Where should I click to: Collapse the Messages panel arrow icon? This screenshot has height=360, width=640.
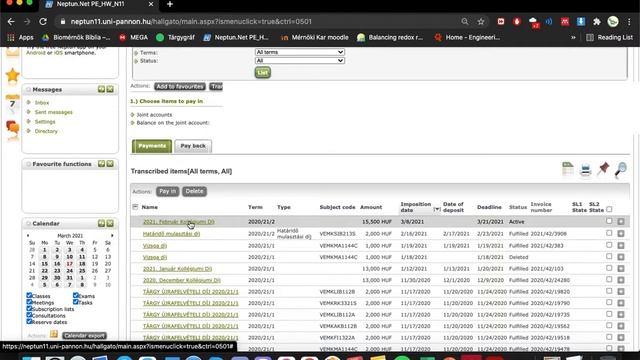click(101, 89)
